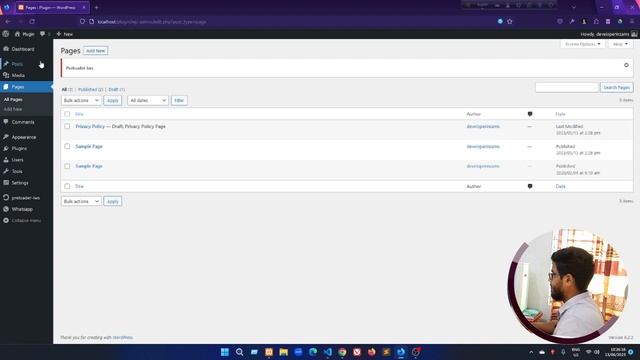Tick the second Sample Page checkbox

coord(67,167)
